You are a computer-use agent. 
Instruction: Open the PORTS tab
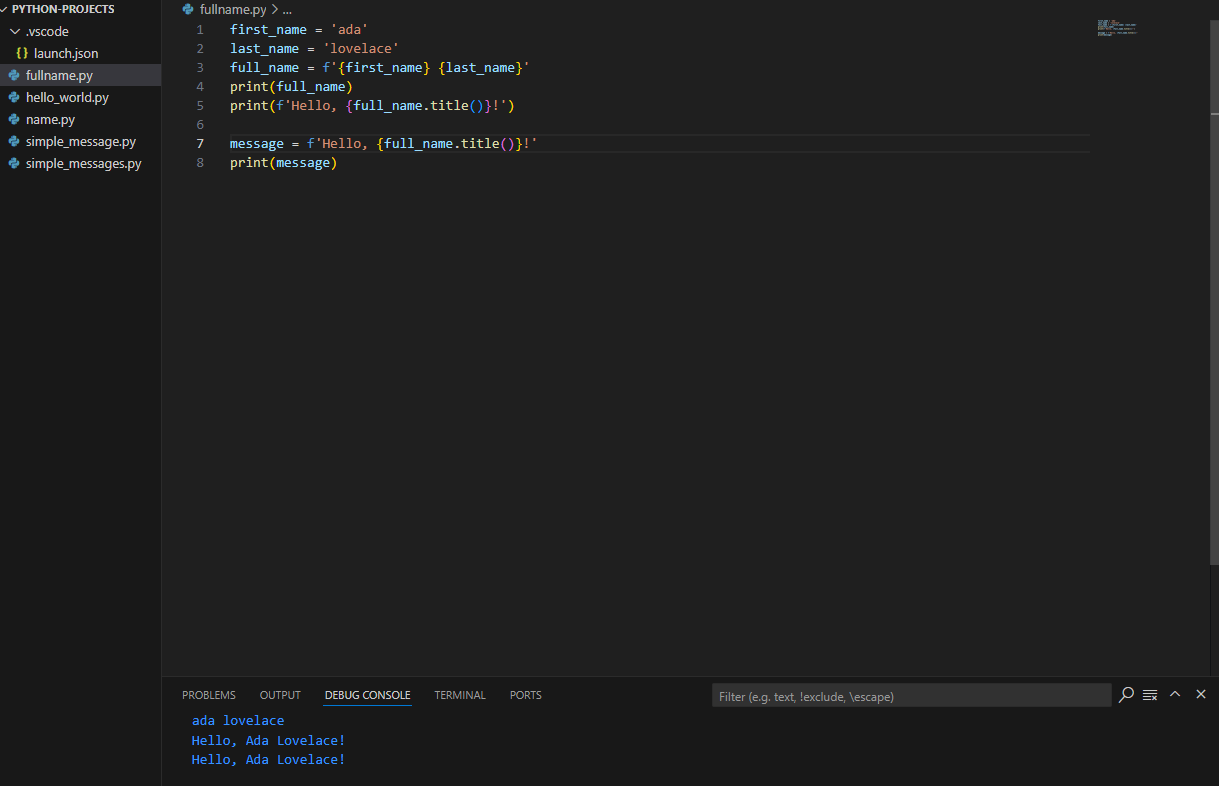pyautogui.click(x=526, y=695)
